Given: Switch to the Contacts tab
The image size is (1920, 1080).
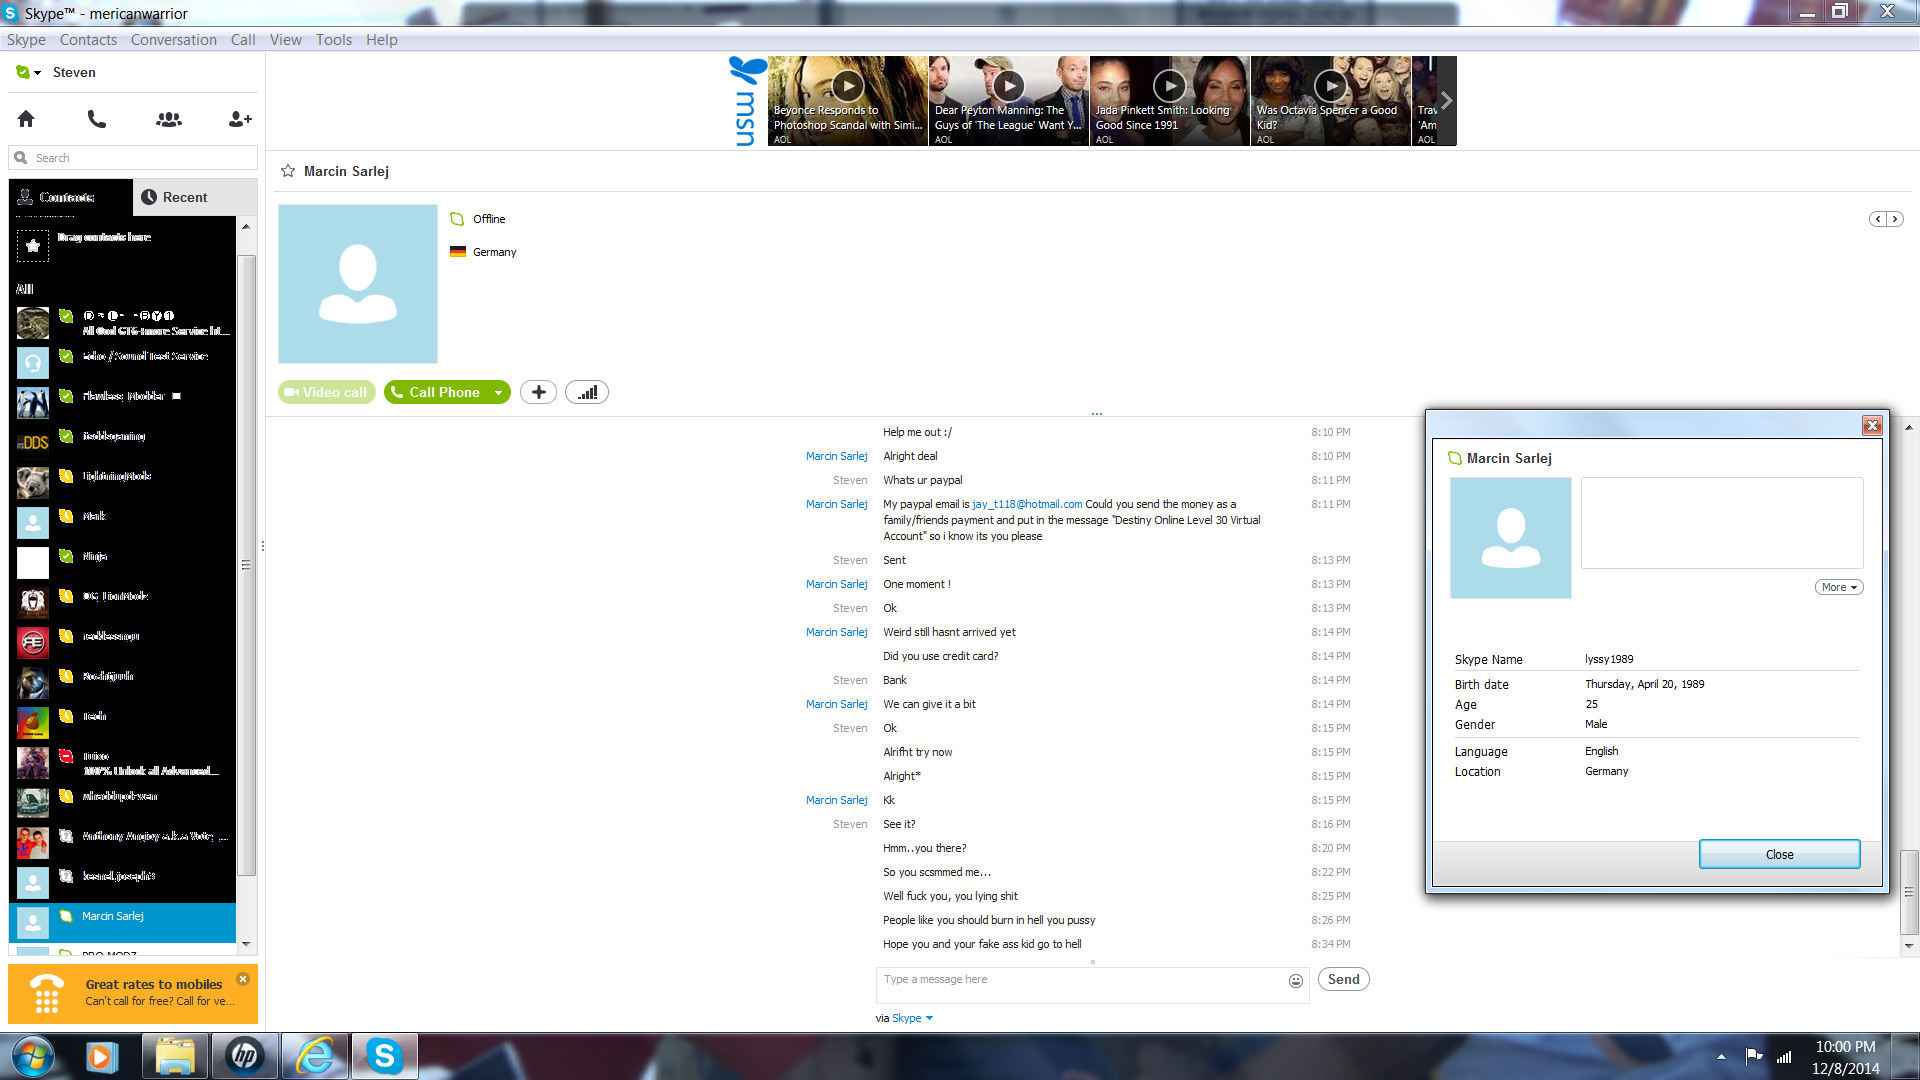Looking at the screenshot, I should tap(70, 197).
